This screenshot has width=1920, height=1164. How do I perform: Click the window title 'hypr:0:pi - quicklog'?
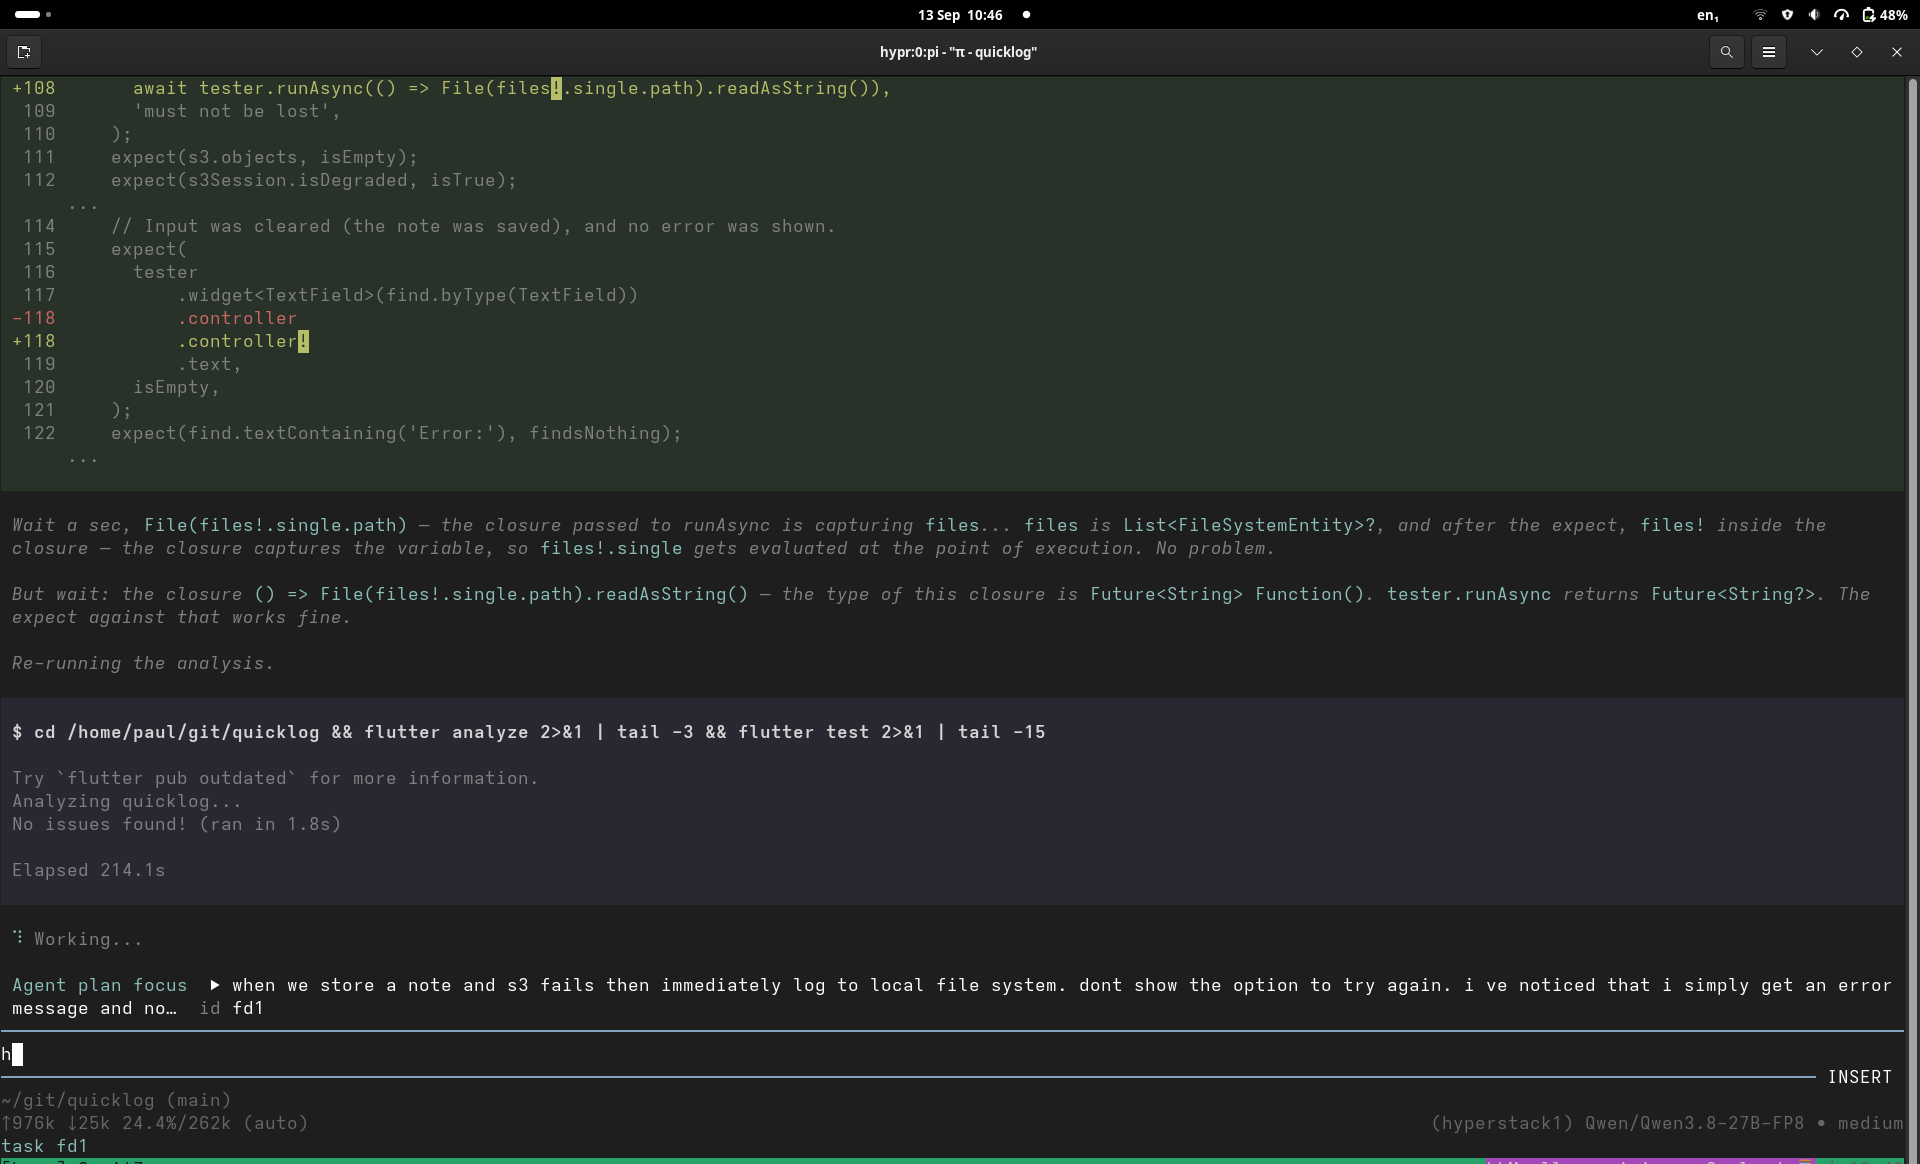tap(958, 52)
